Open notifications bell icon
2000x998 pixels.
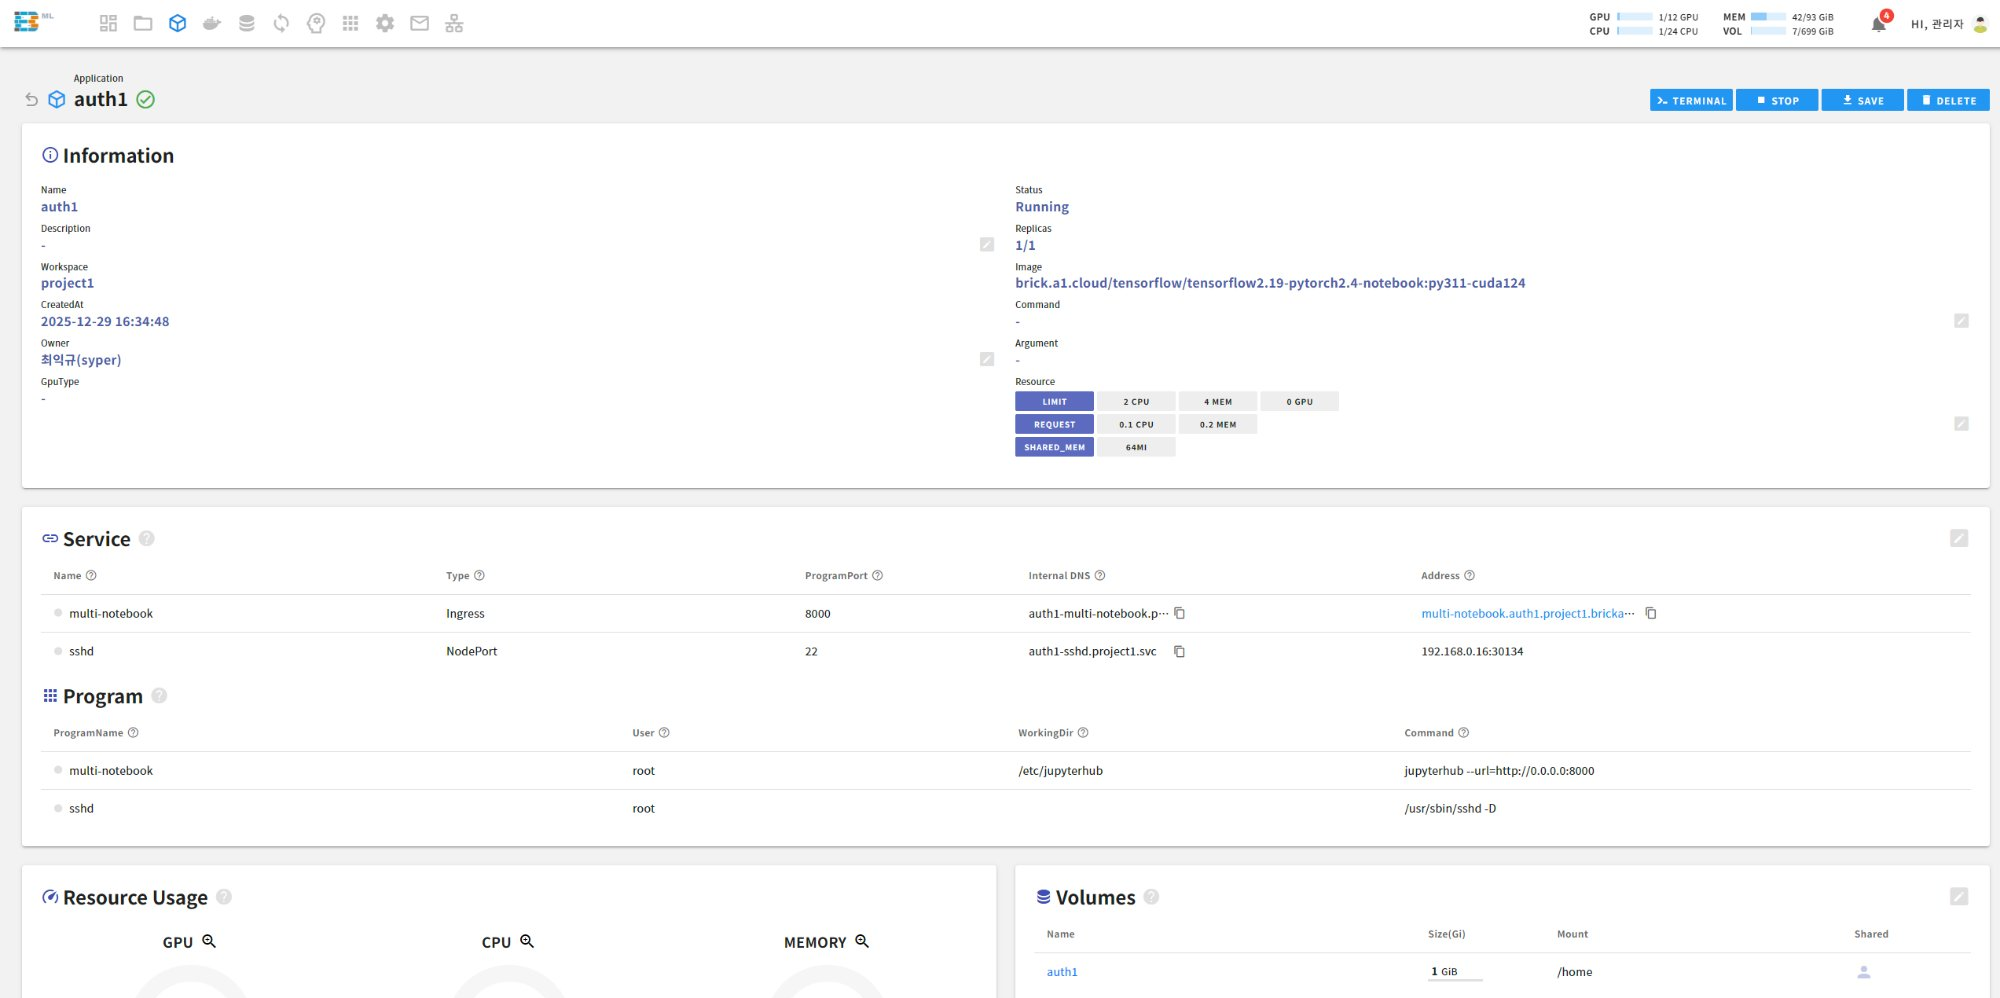pos(1879,24)
